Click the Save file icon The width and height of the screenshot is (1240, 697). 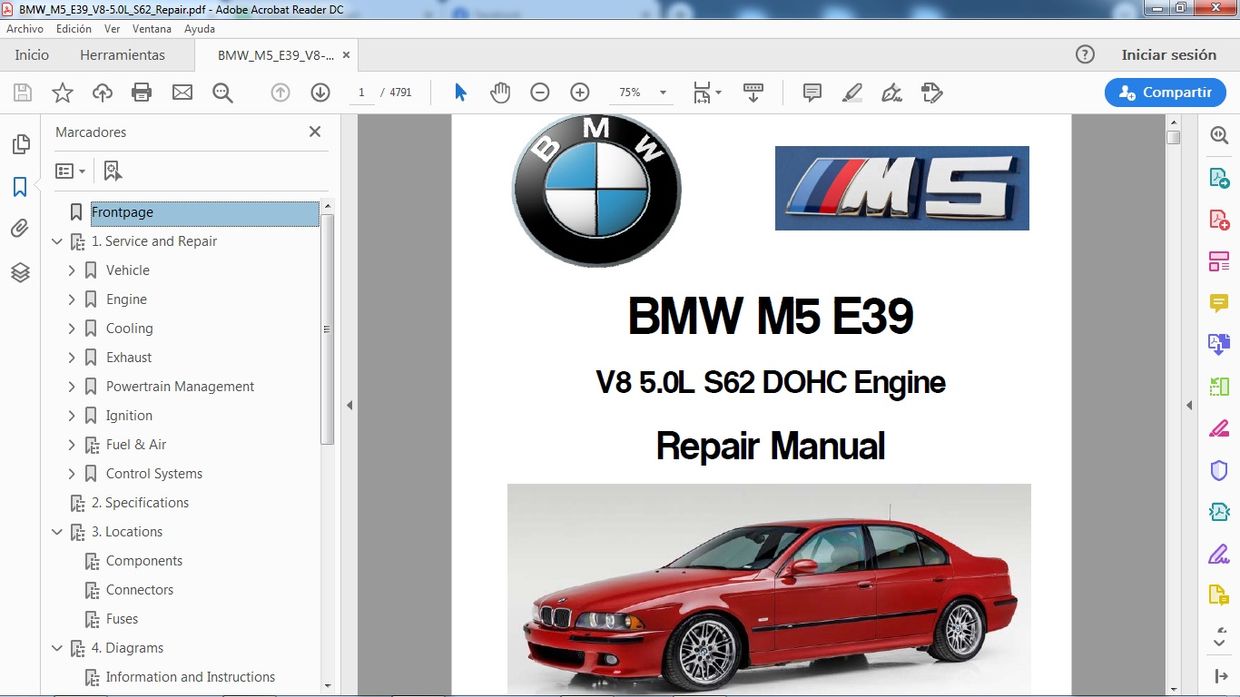click(x=22, y=92)
